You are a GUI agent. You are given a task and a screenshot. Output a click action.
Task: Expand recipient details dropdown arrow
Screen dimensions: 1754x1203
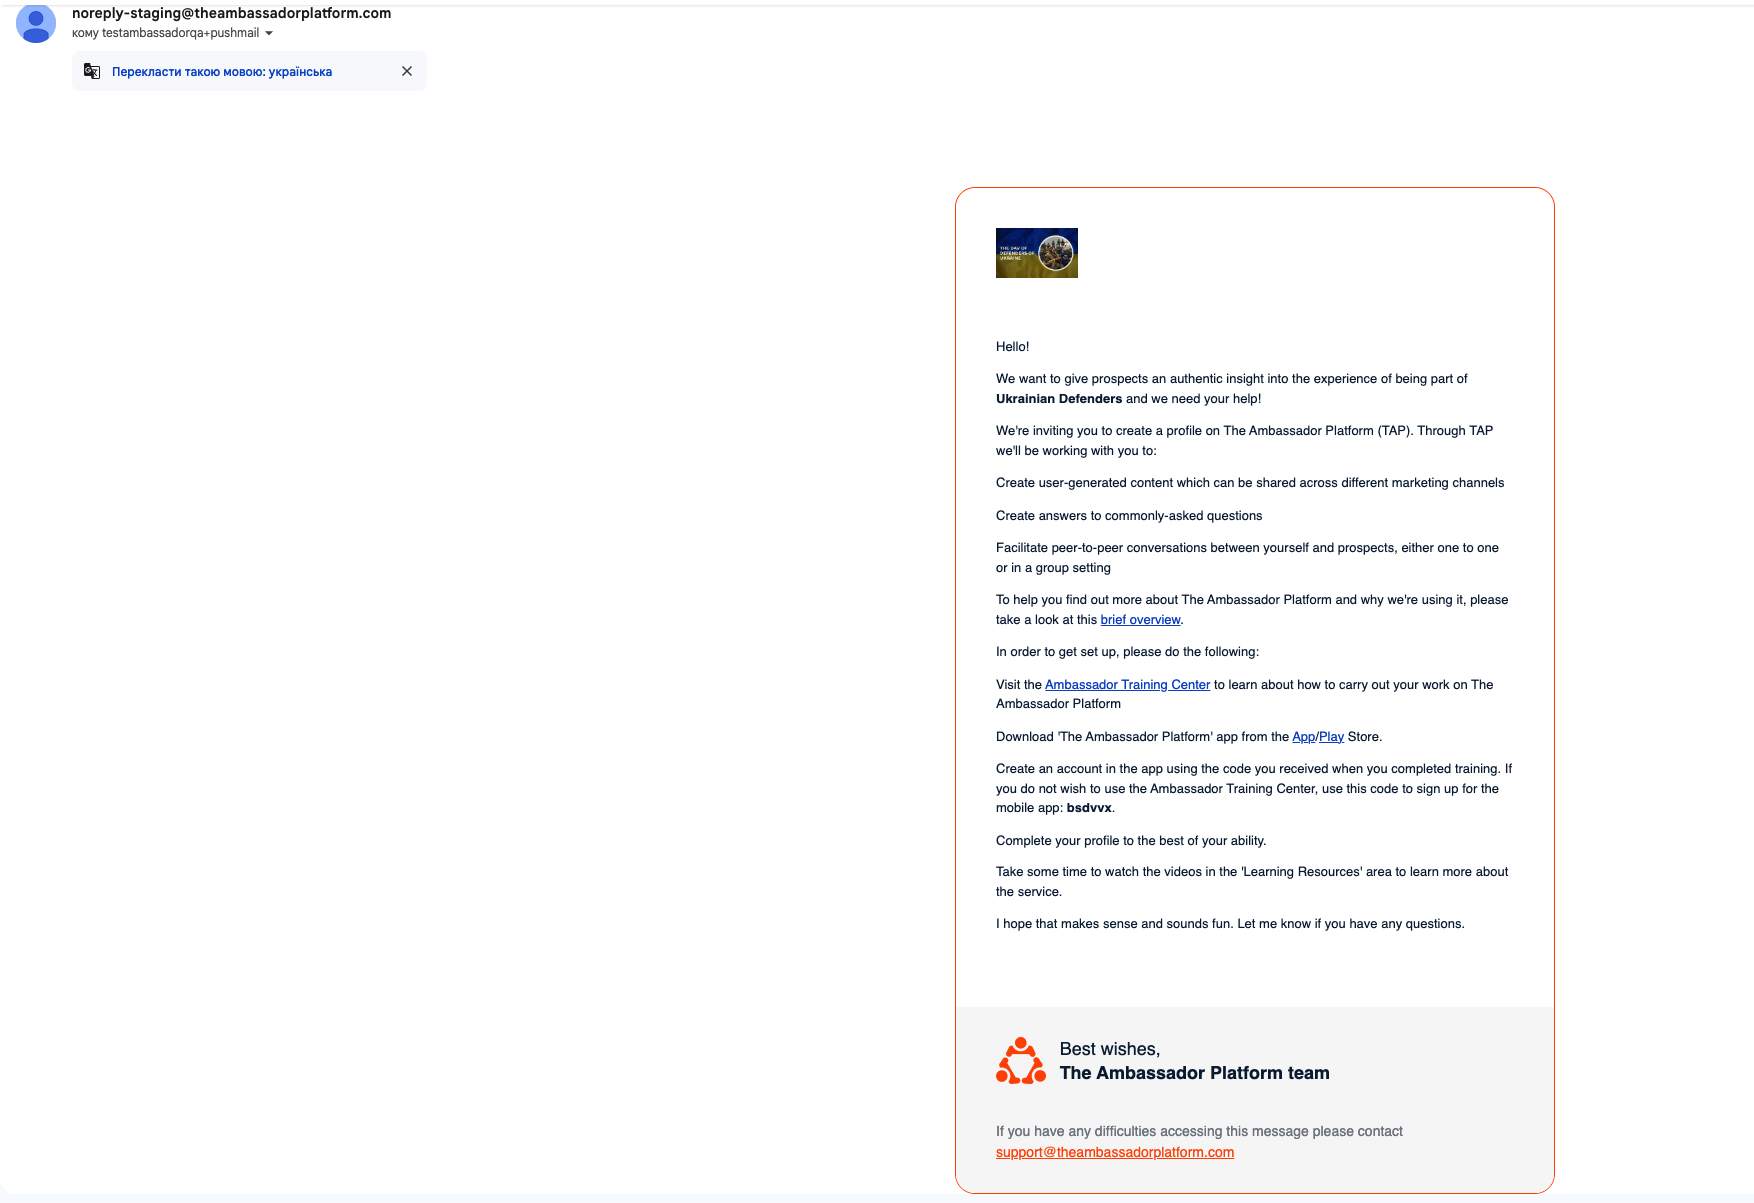pyautogui.click(x=269, y=33)
